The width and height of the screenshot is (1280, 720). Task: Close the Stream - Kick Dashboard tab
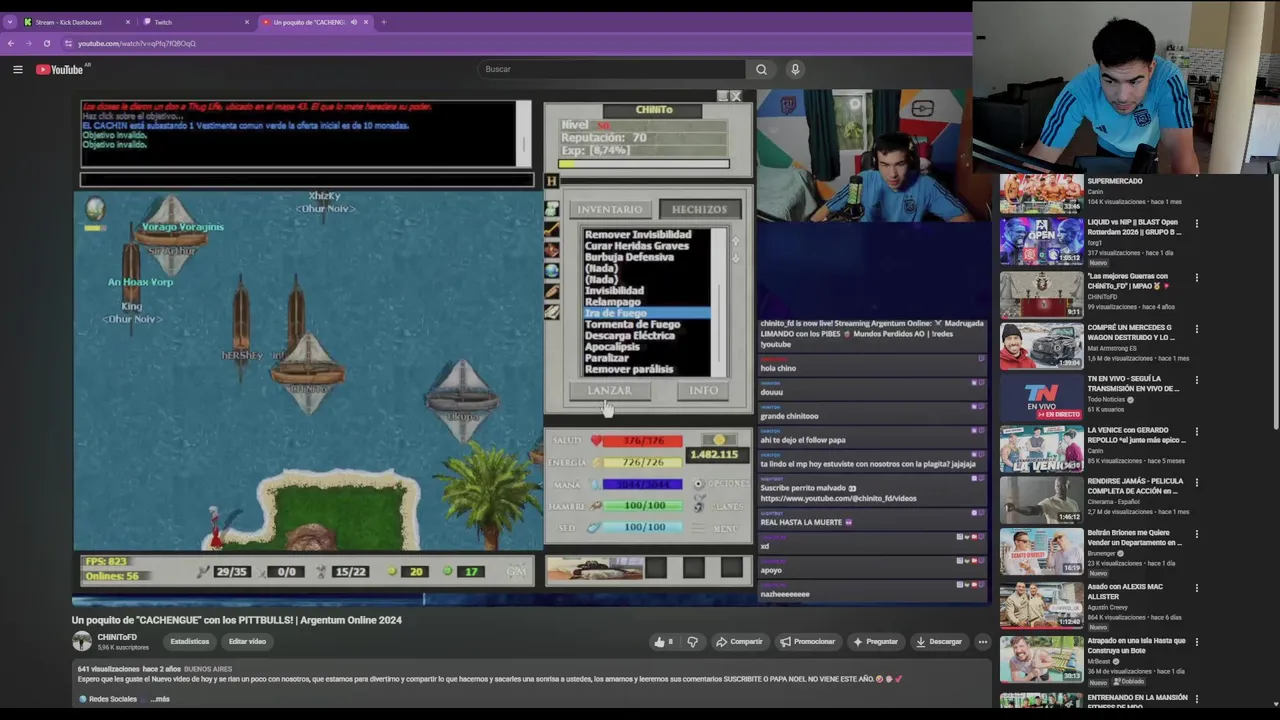tap(128, 22)
